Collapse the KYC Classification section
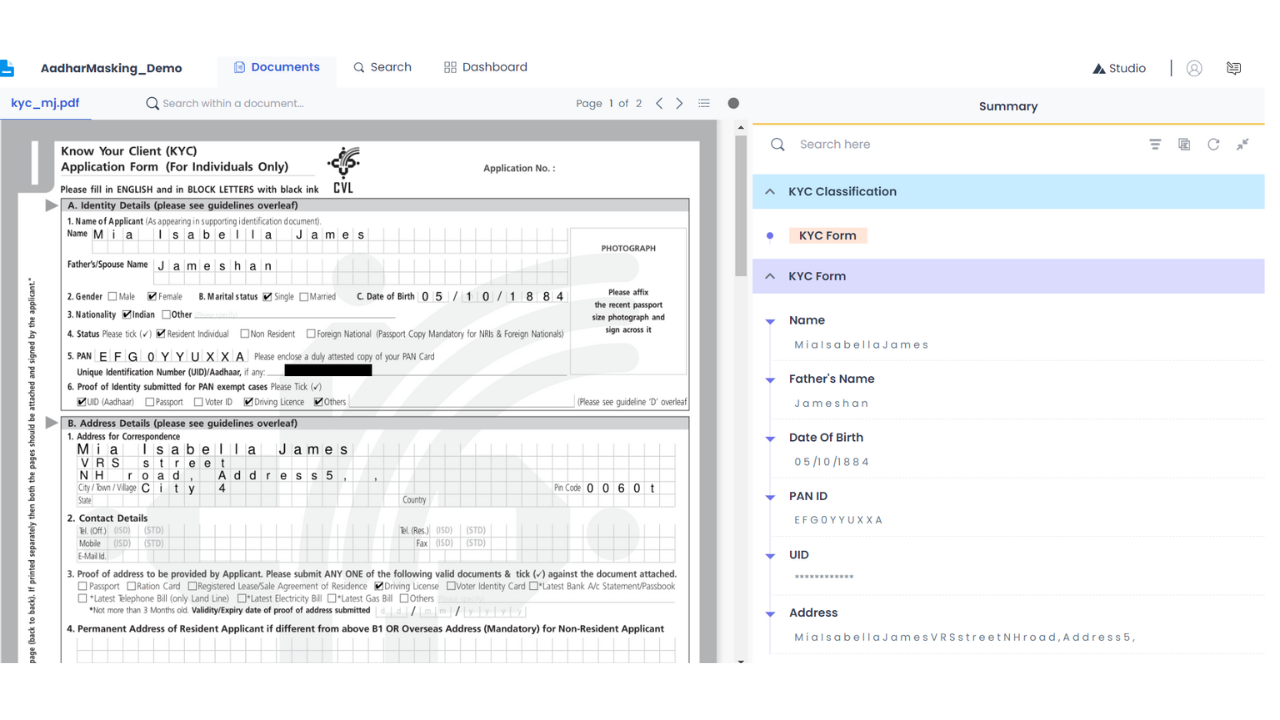 click(770, 191)
